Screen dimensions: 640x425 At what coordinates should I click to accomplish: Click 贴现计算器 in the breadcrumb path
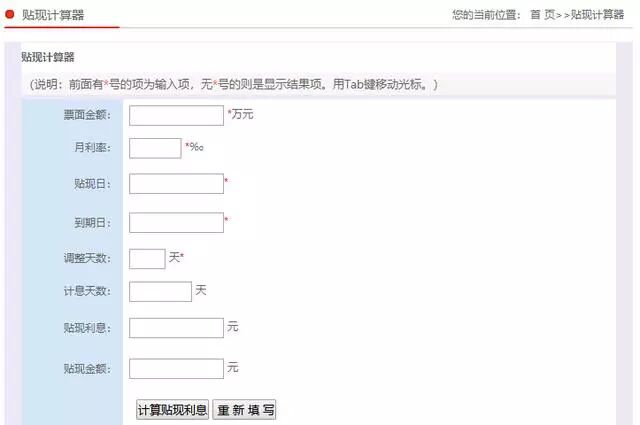[x=597, y=15]
